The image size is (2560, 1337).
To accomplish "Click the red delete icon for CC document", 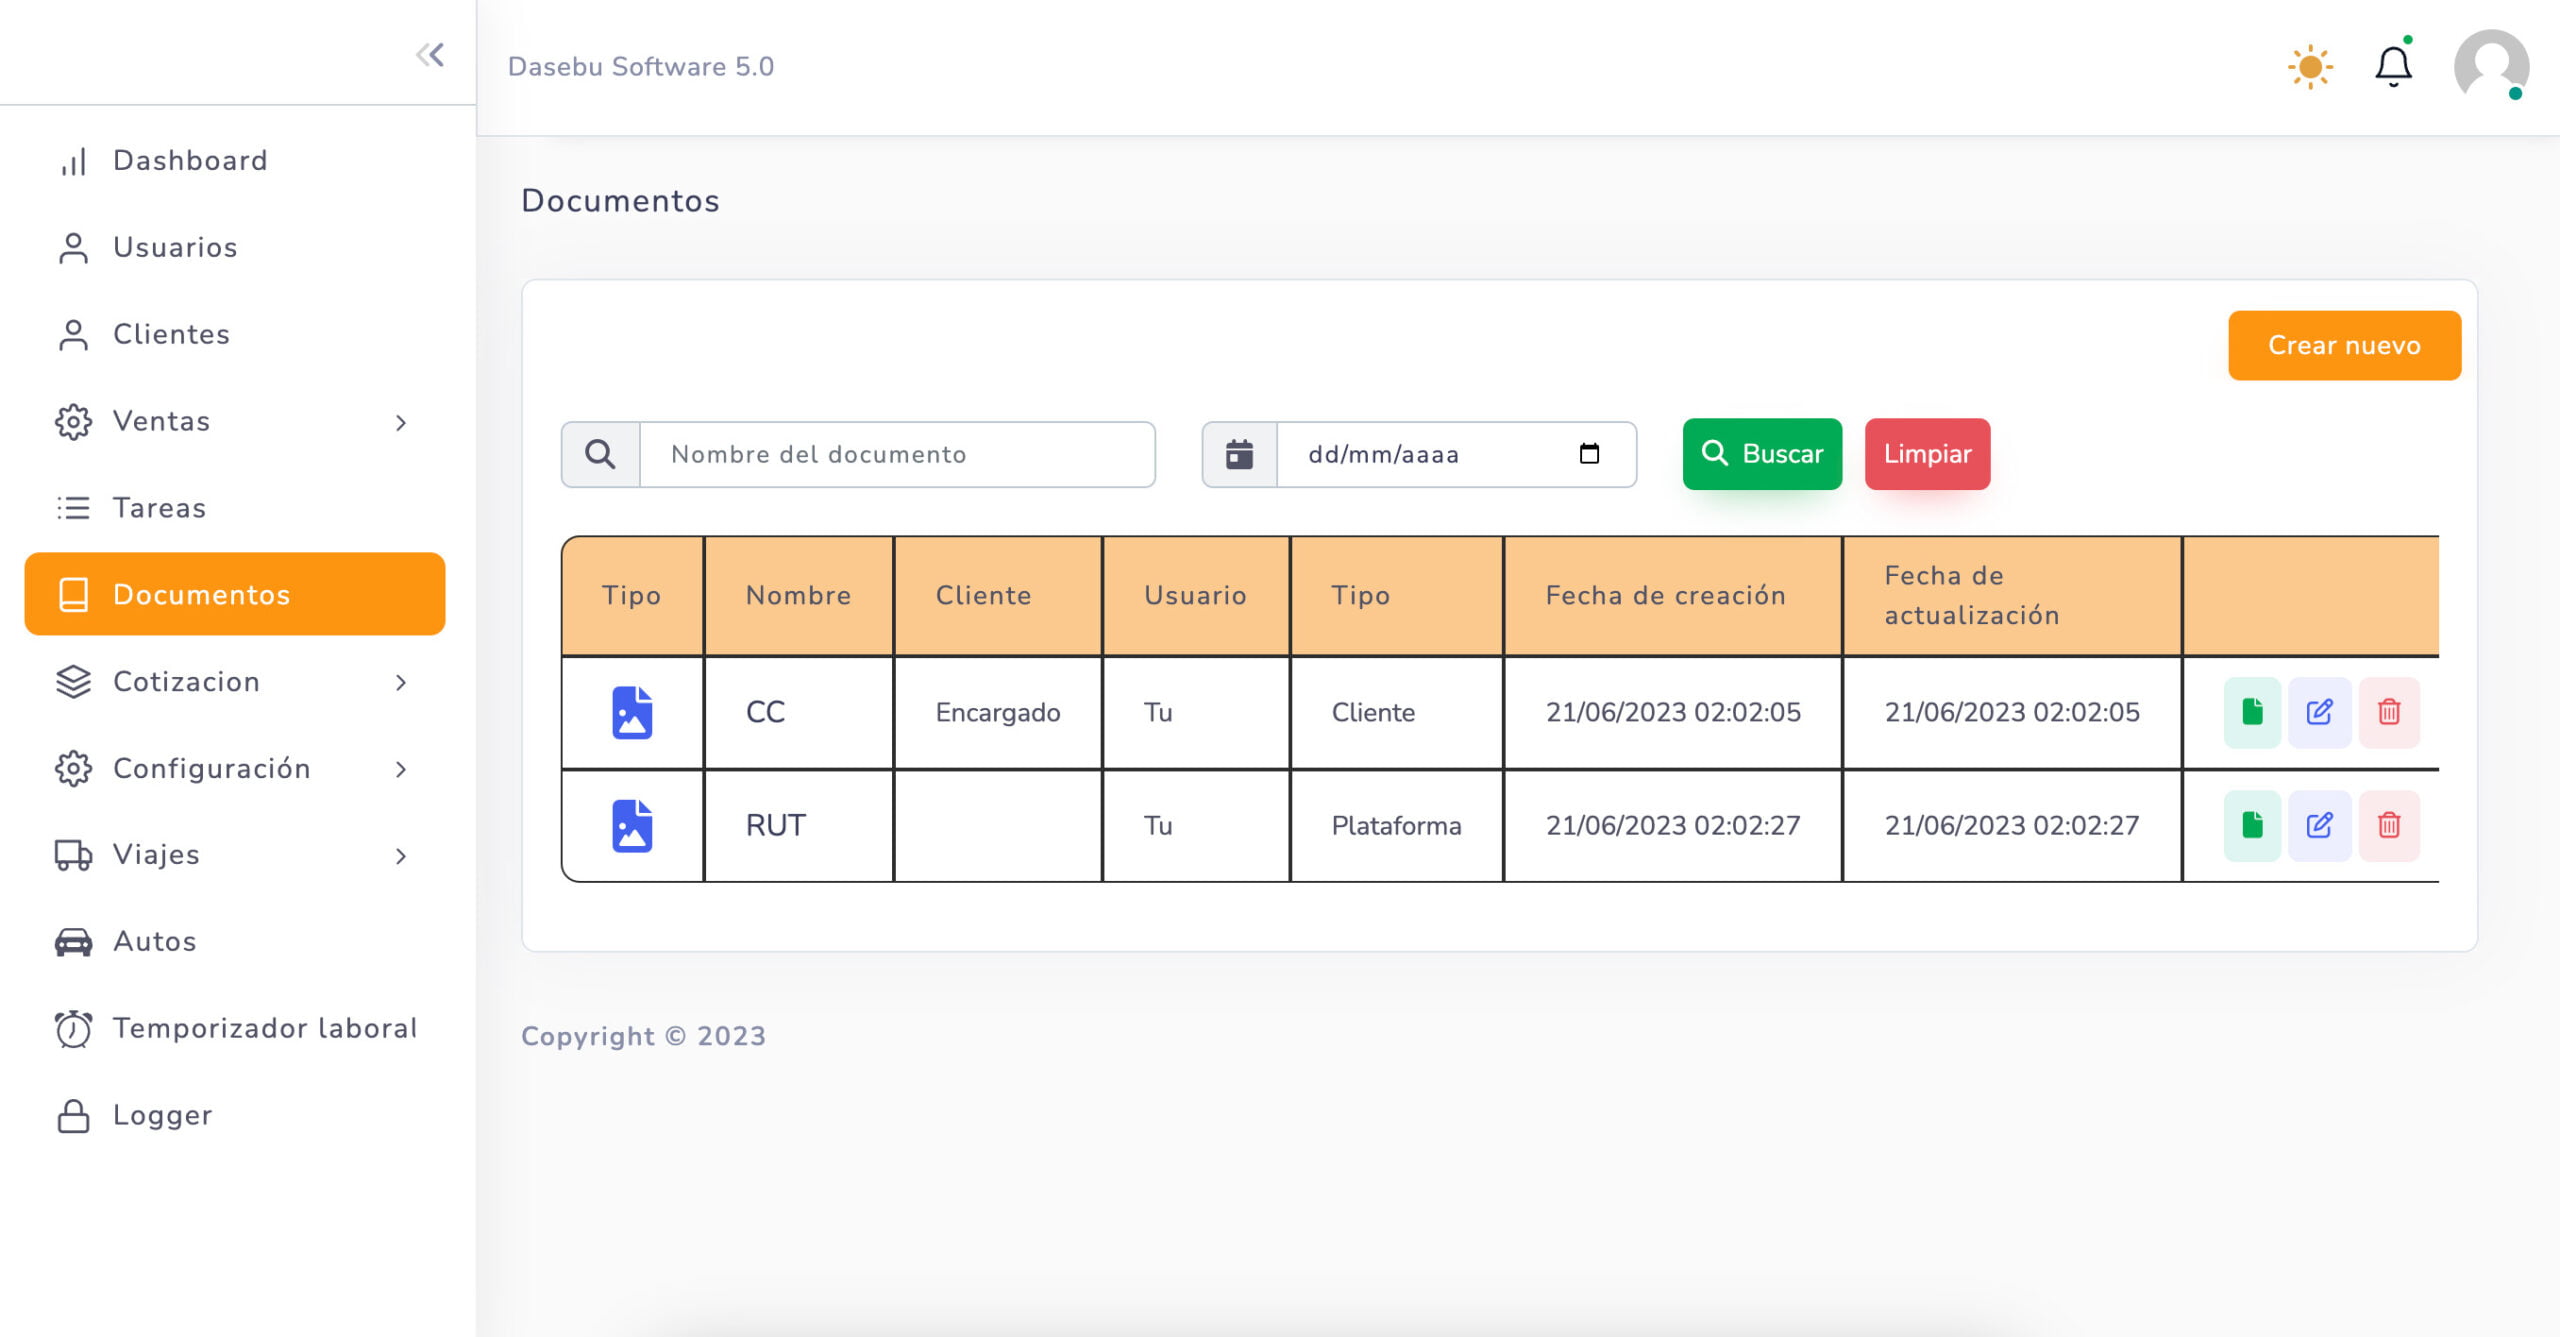I will click(x=2391, y=711).
